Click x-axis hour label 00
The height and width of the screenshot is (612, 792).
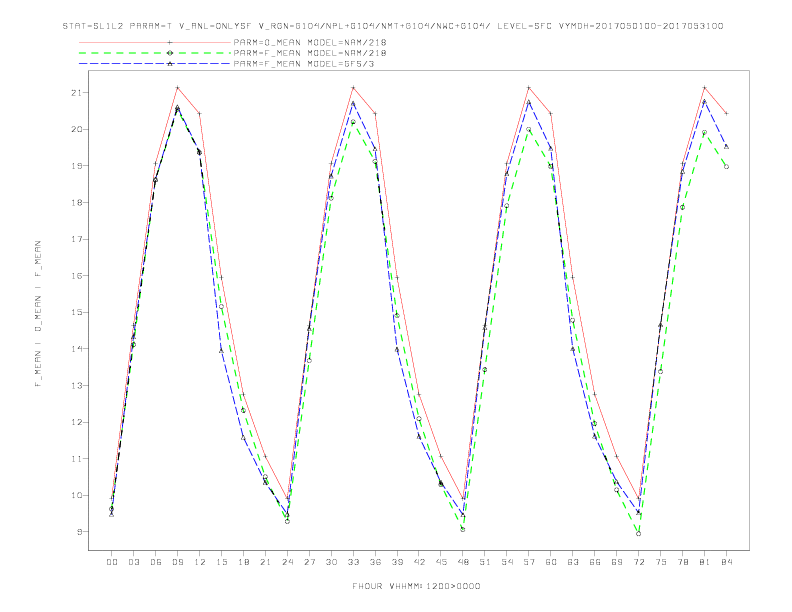pyautogui.click(x=112, y=562)
